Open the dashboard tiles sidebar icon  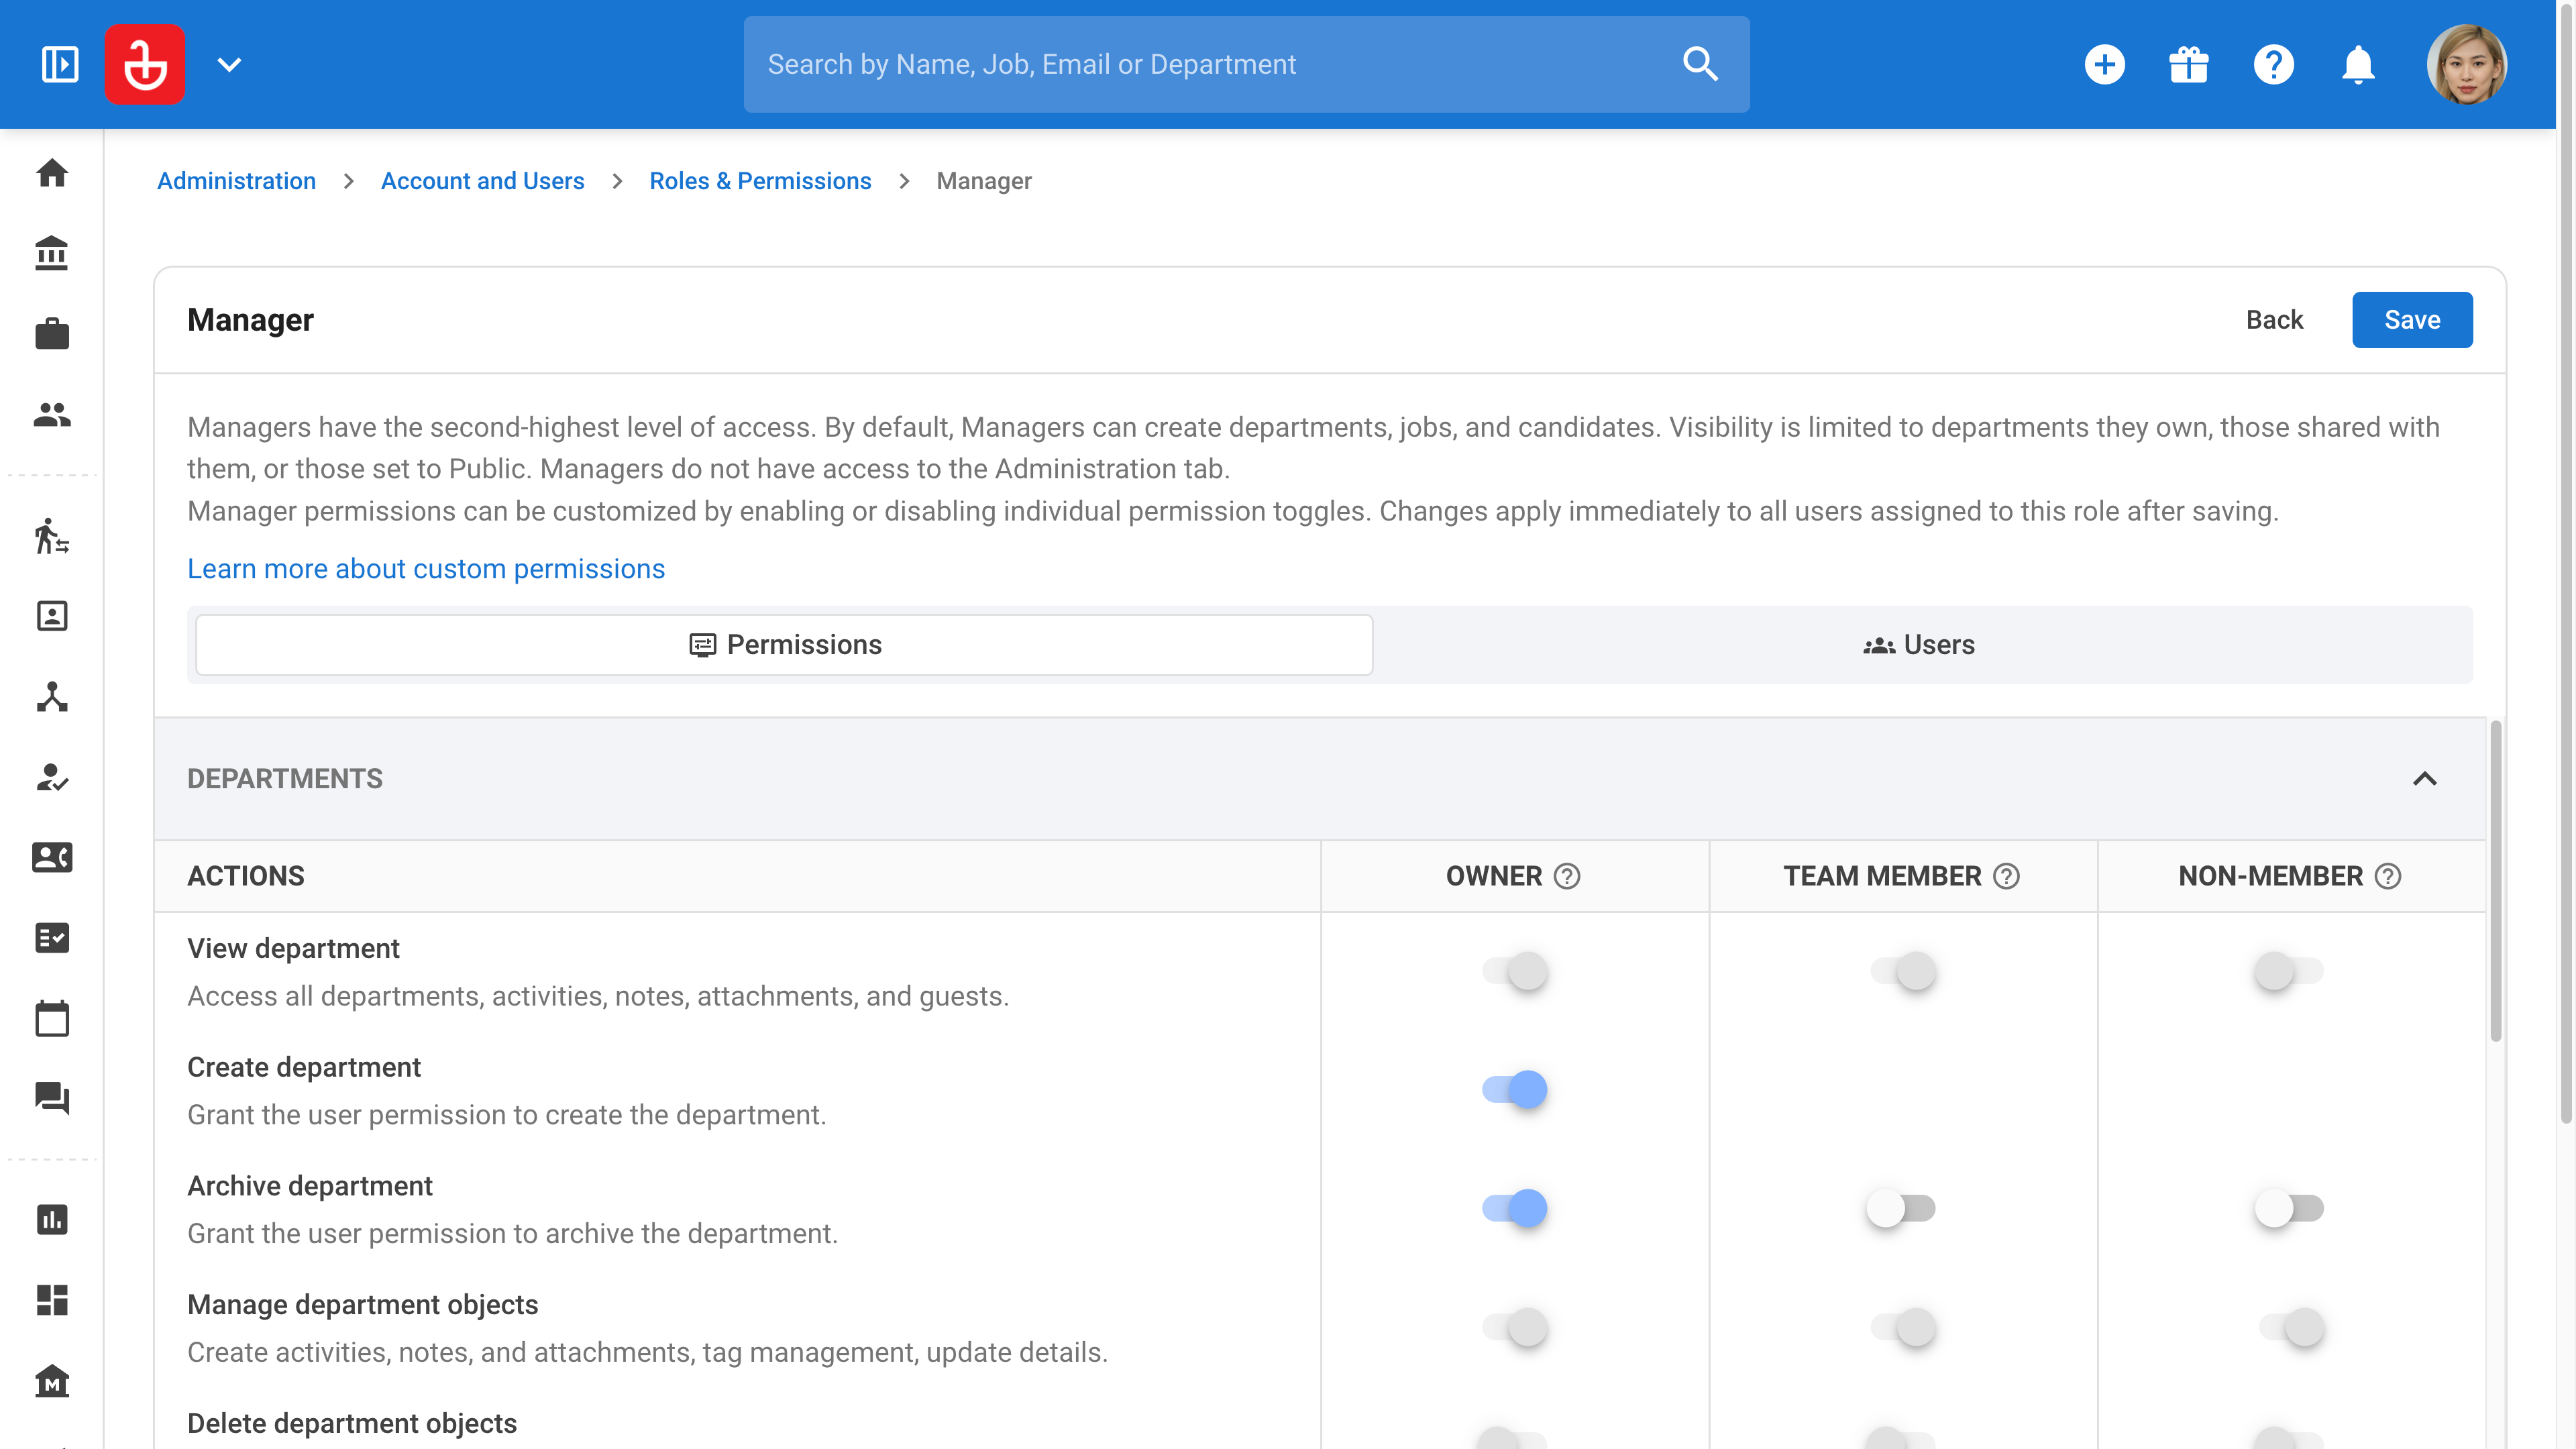point(52,1300)
